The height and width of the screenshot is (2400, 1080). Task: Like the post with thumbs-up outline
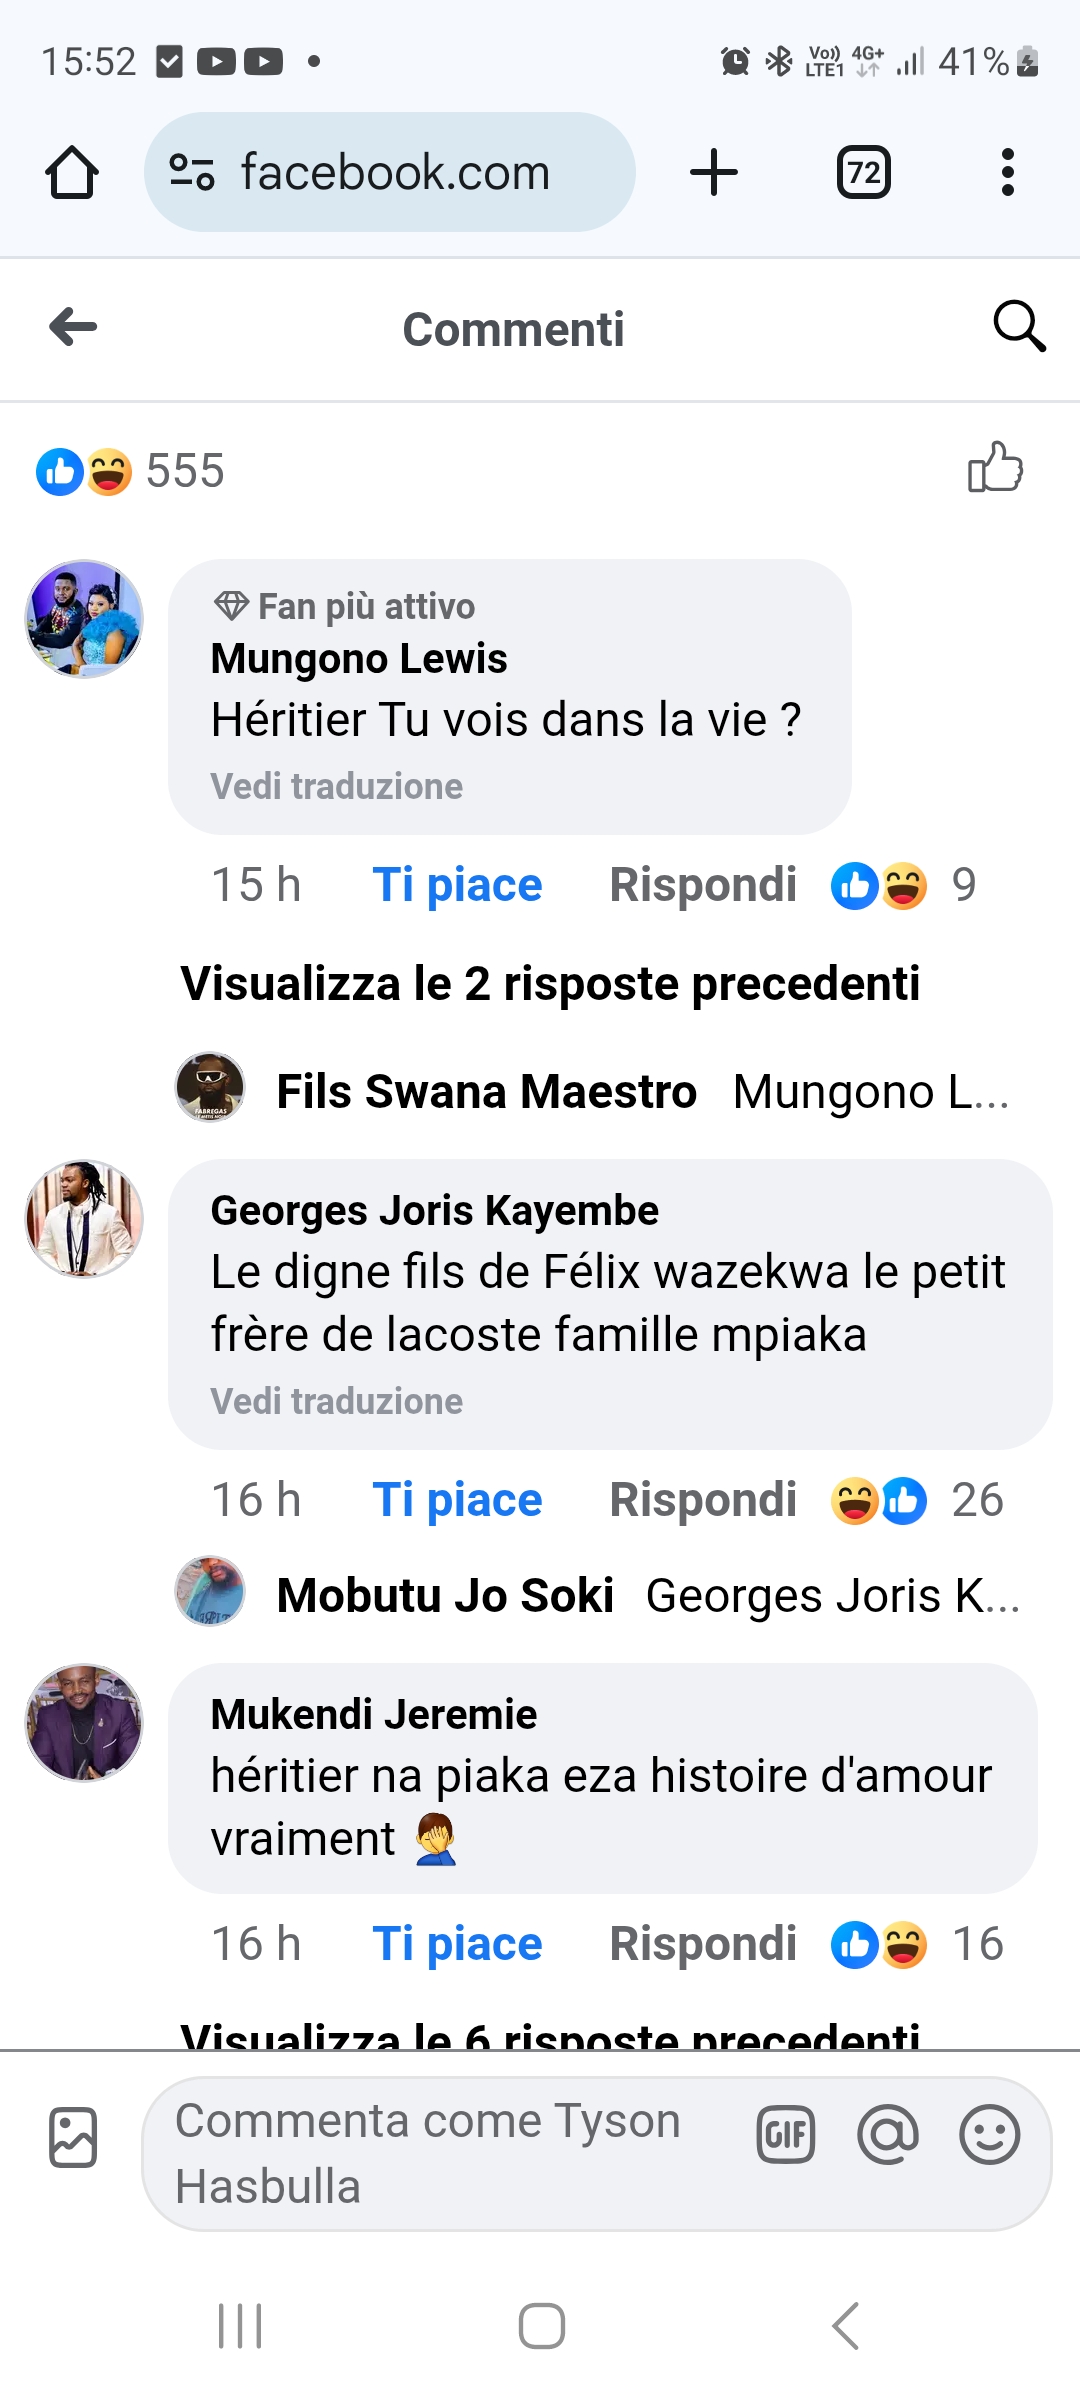(995, 468)
